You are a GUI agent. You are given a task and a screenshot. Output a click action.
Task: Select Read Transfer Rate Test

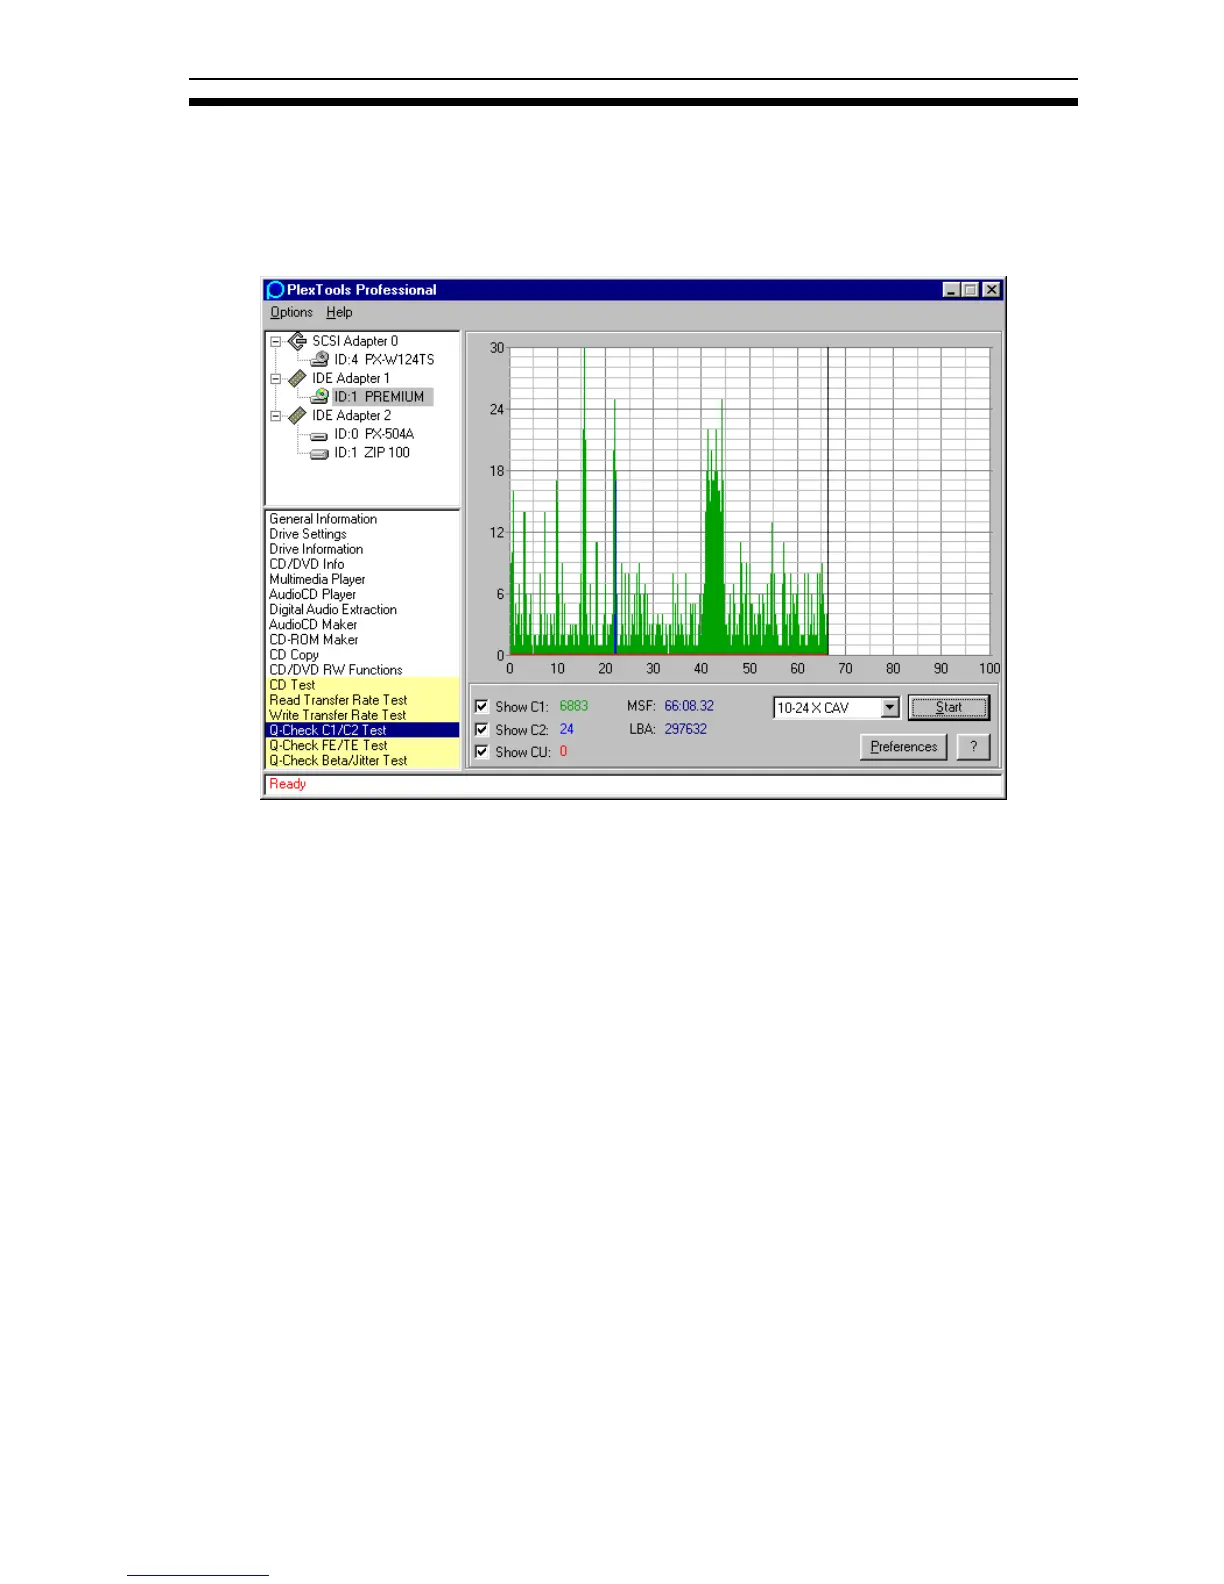point(338,700)
